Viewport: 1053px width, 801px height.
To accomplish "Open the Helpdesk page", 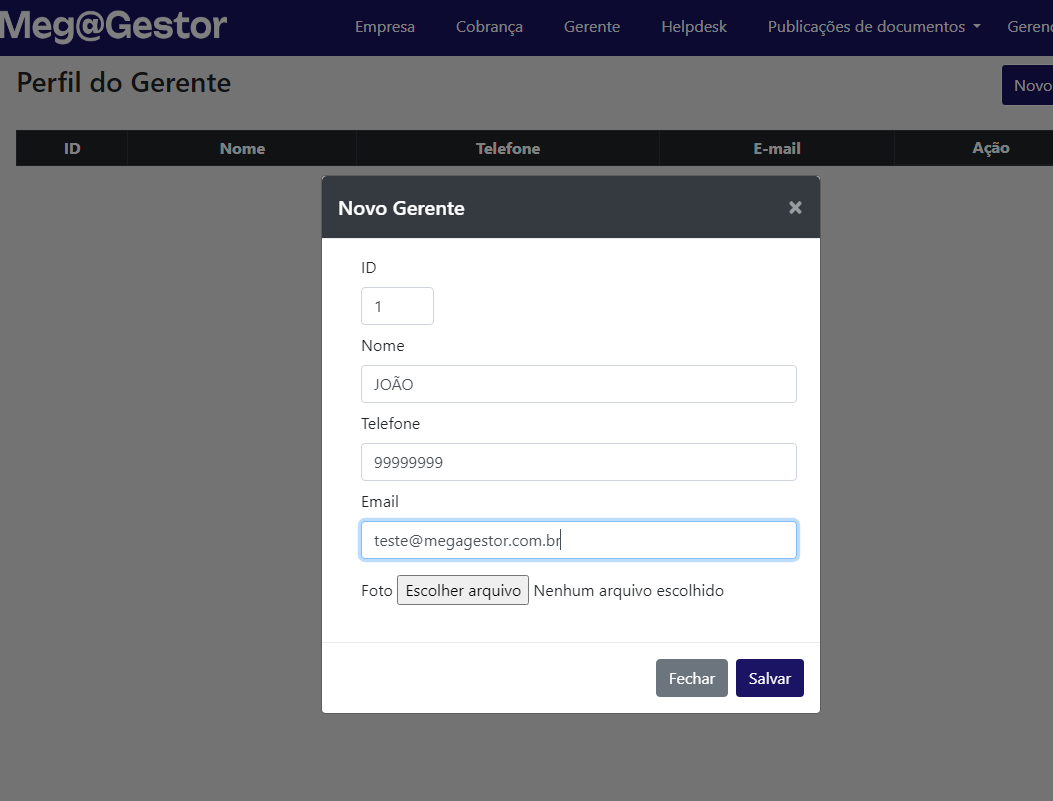I will (694, 27).
